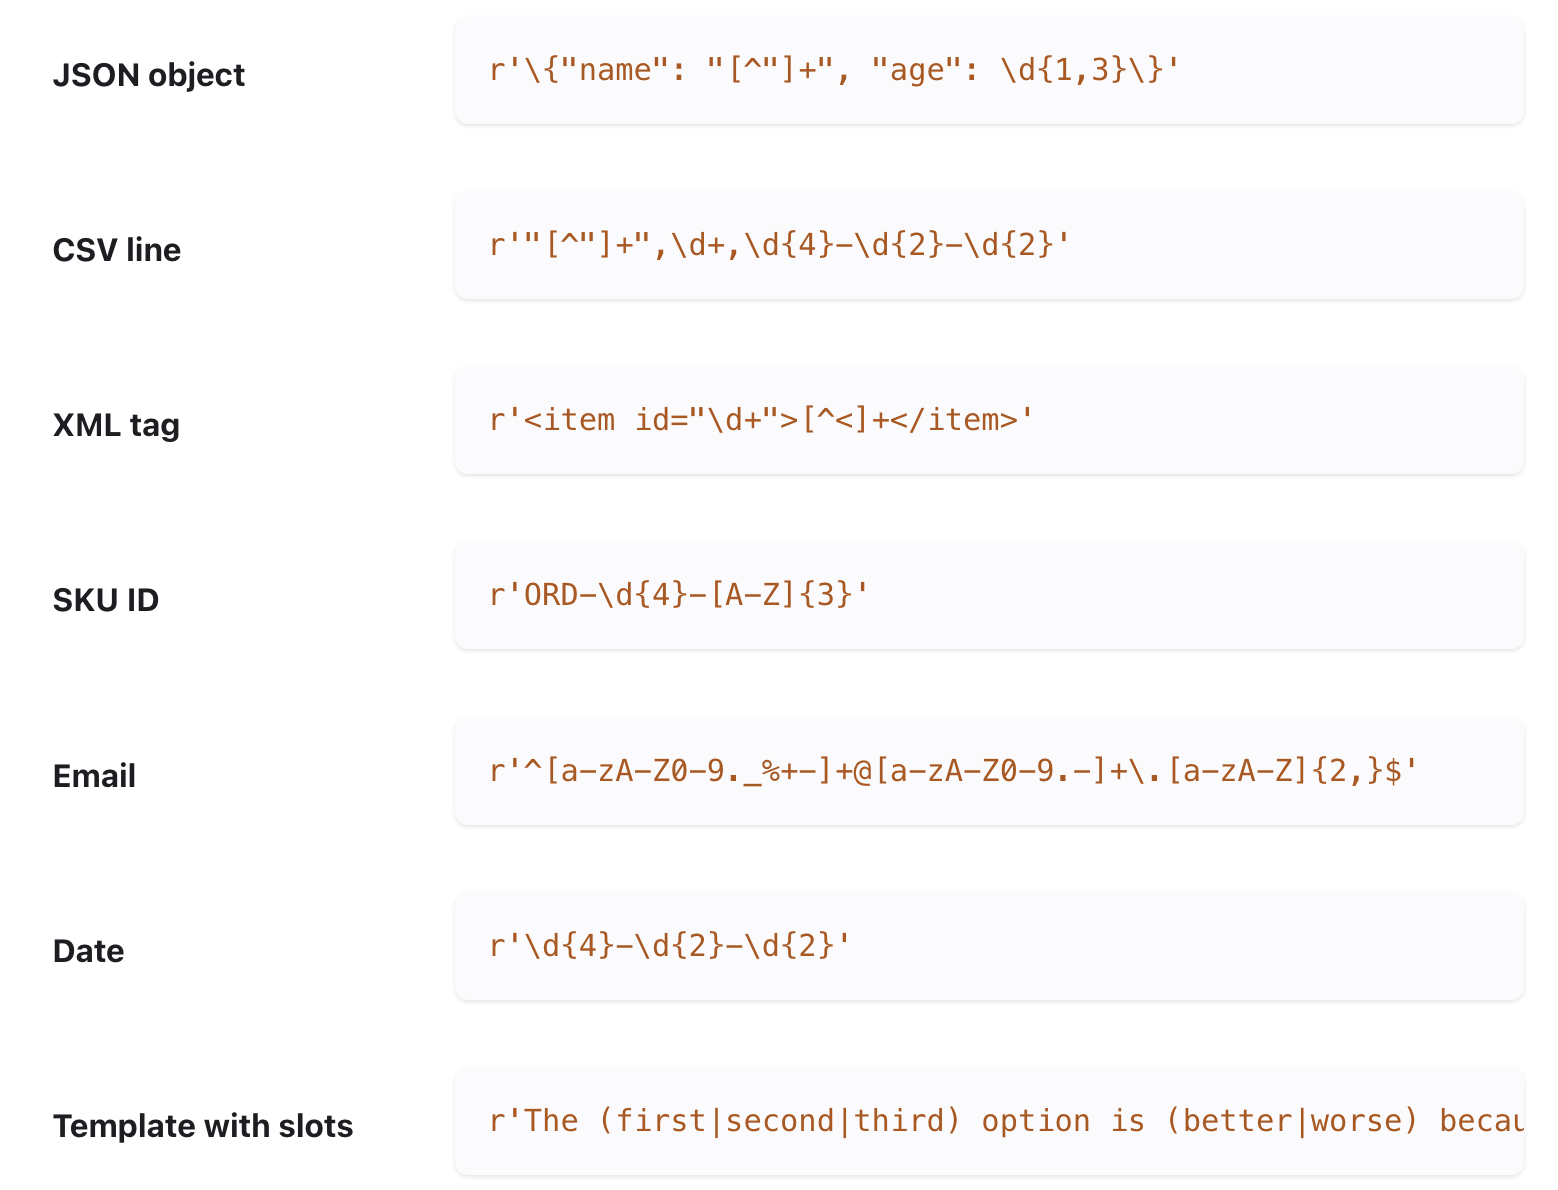The height and width of the screenshot is (1190, 1558).
Task: Select the SKU ID regex code block
Action: pyautogui.click(x=988, y=596)
